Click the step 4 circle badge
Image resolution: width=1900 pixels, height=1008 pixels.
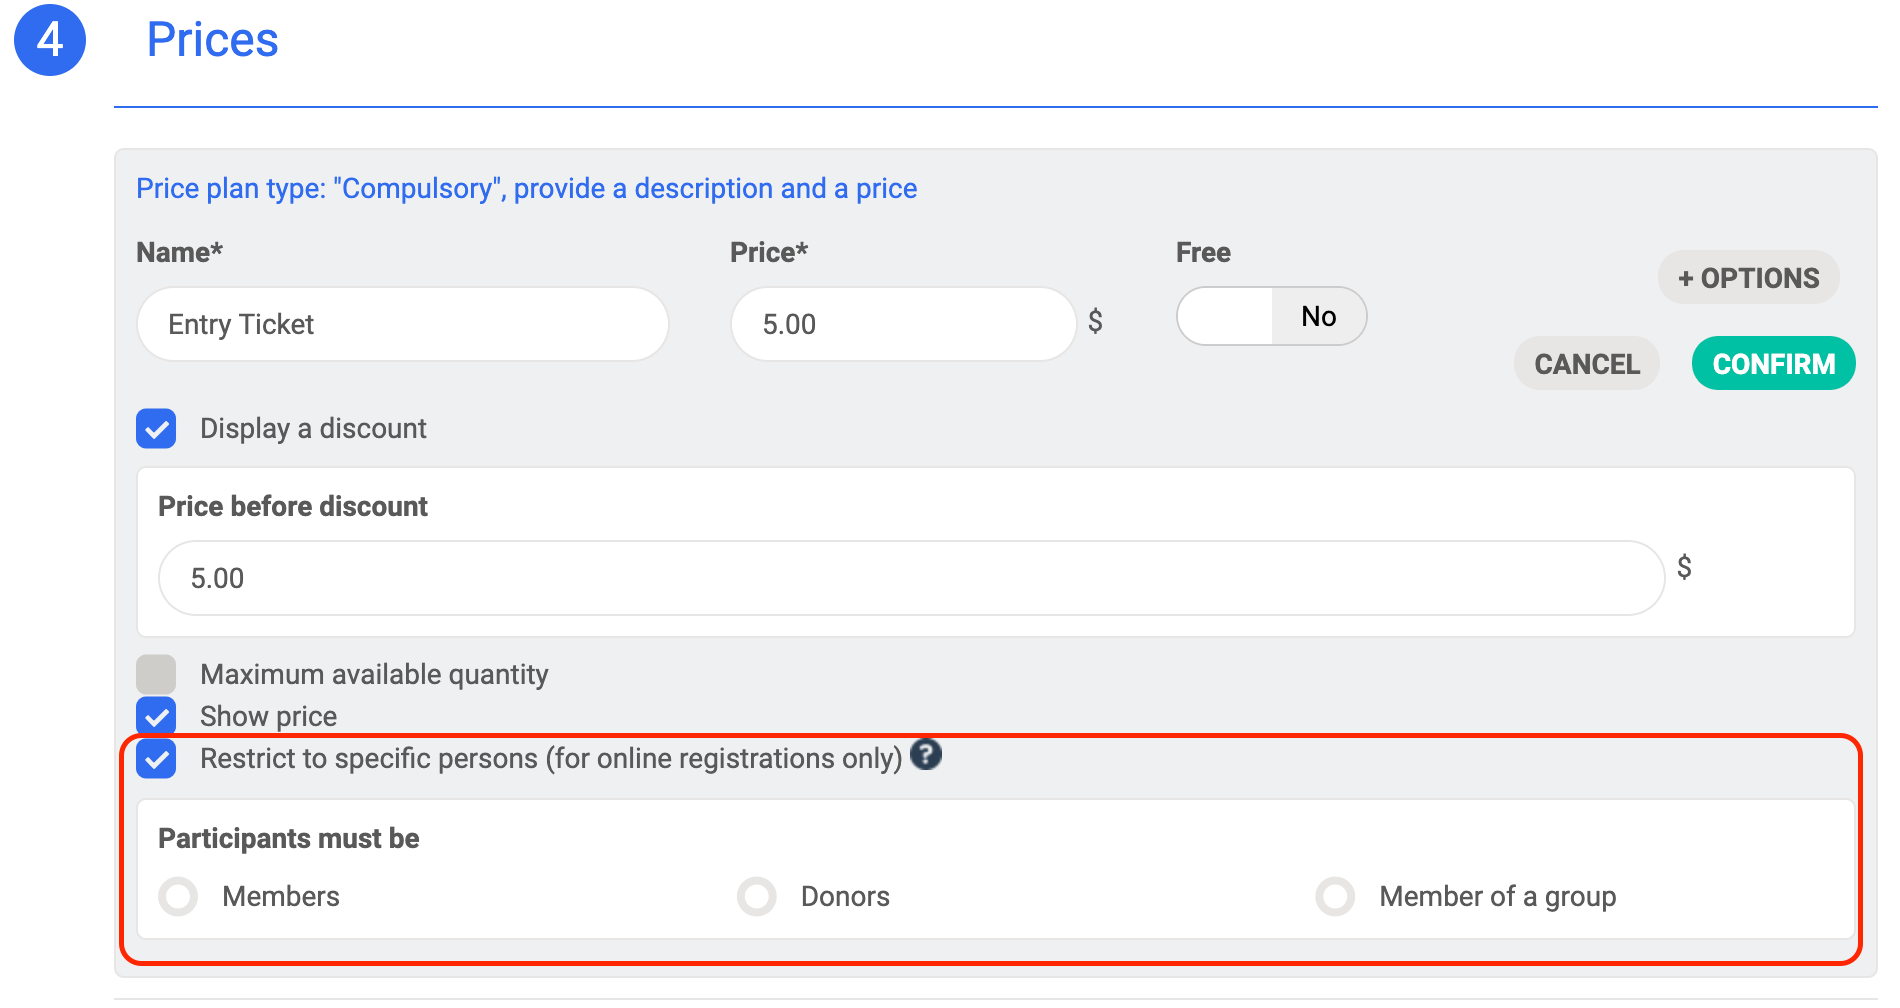click(50, 40)
